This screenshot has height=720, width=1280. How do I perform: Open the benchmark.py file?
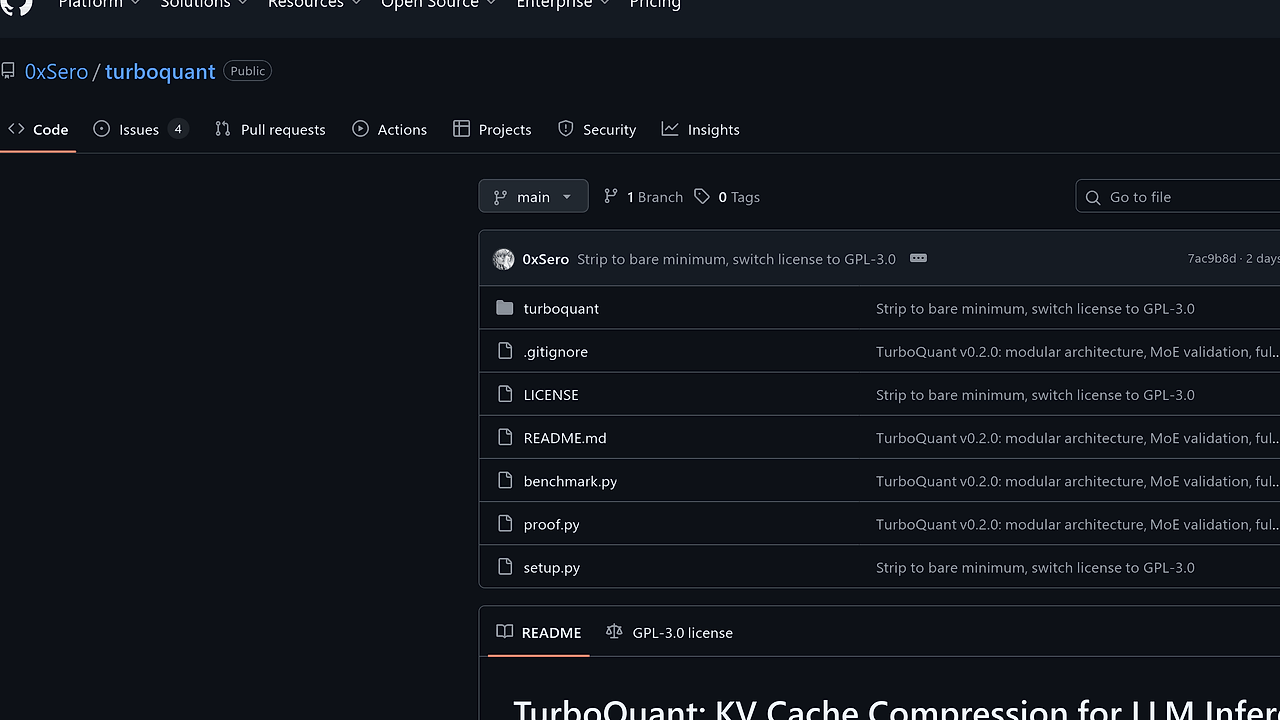click(570, 481)
